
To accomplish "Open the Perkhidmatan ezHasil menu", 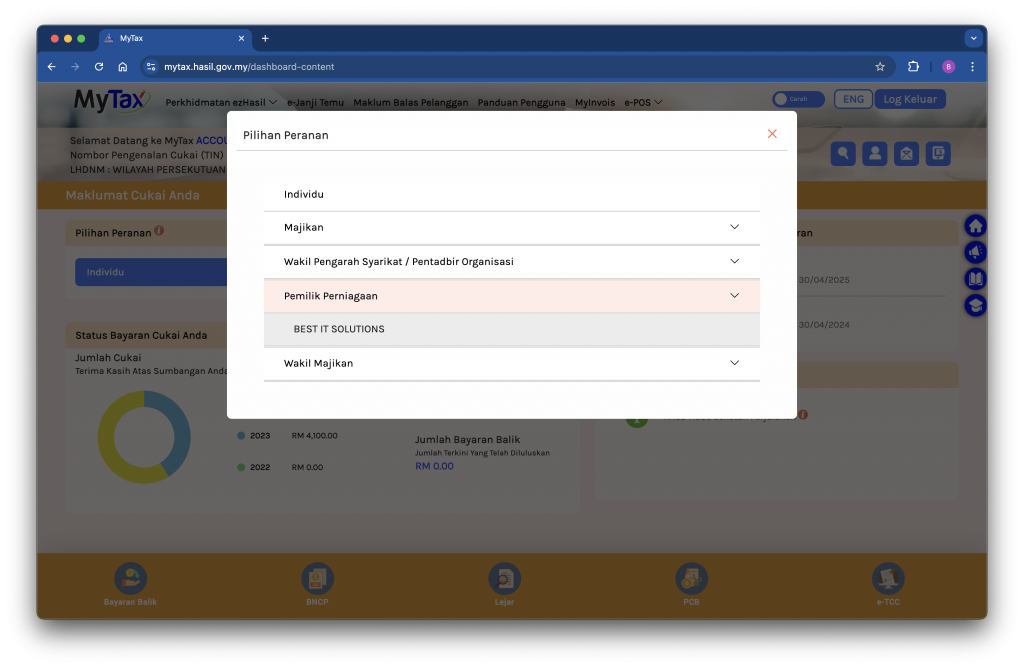I will pos(221,102).
